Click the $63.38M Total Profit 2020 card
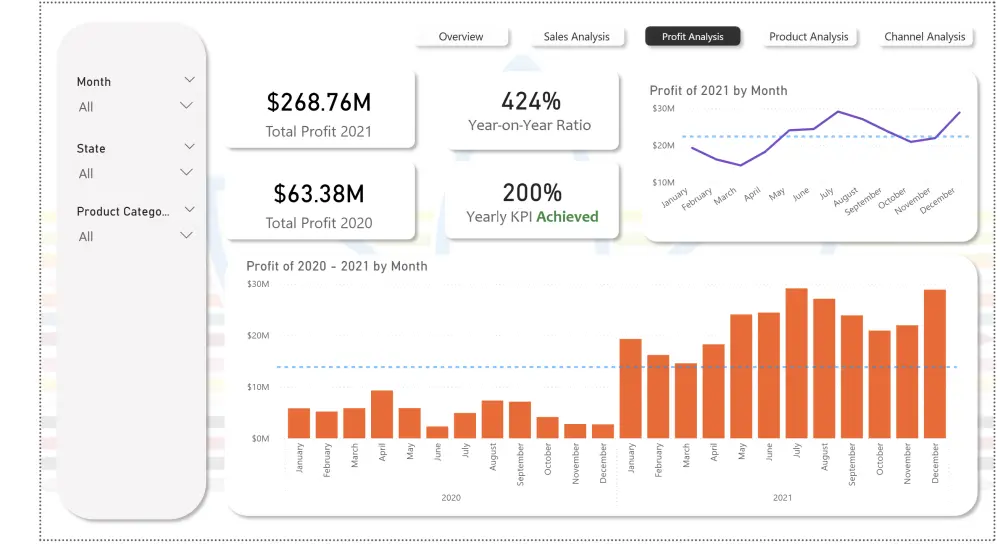This screenshot has height=556, width=1000. point(320,203)
